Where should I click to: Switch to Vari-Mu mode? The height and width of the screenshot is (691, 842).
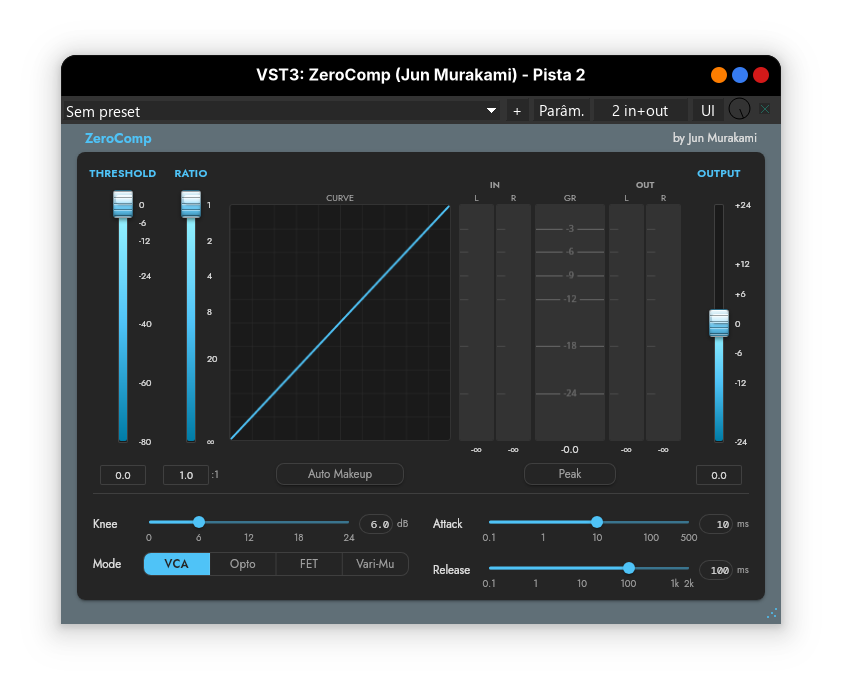[x=375, y=564]
